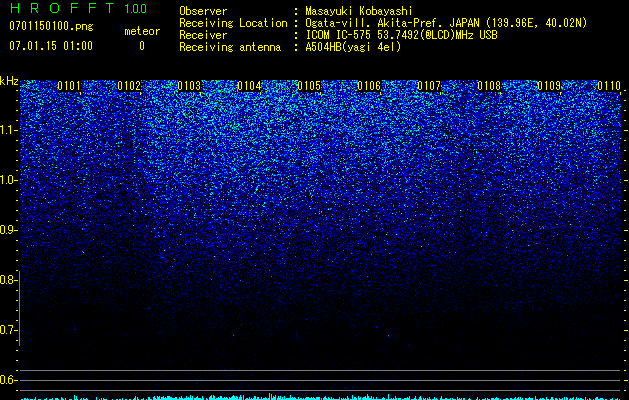Click the meteor label
629x400 pixels.
142,31
